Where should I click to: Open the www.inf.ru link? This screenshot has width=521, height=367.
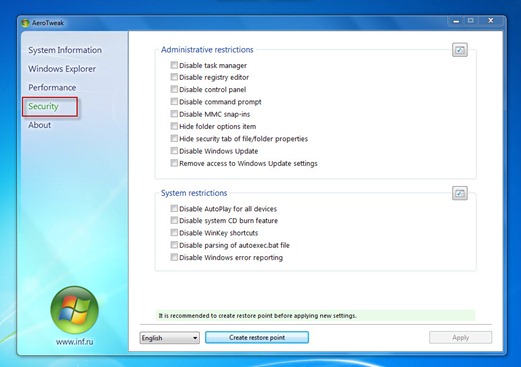(x=75, y=342)
